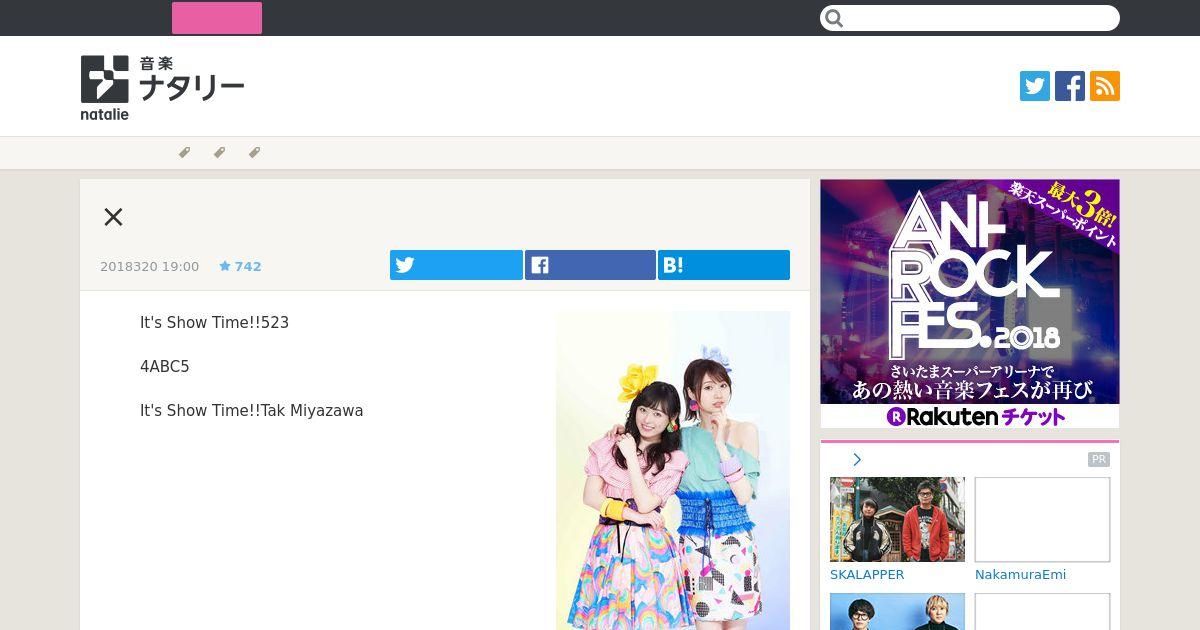This screenshot has height=630, width=1200.
Task: Click the star count 742
Action: pos(240,266)
